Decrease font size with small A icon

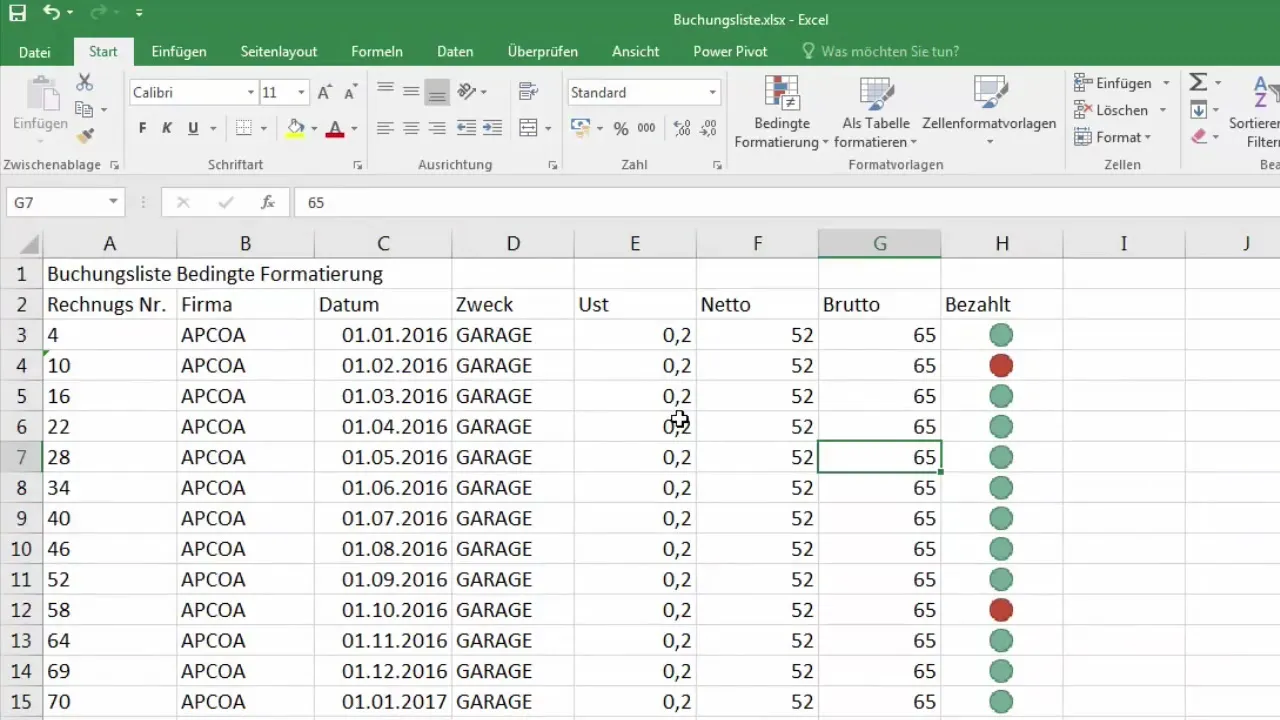coord(350,92)
